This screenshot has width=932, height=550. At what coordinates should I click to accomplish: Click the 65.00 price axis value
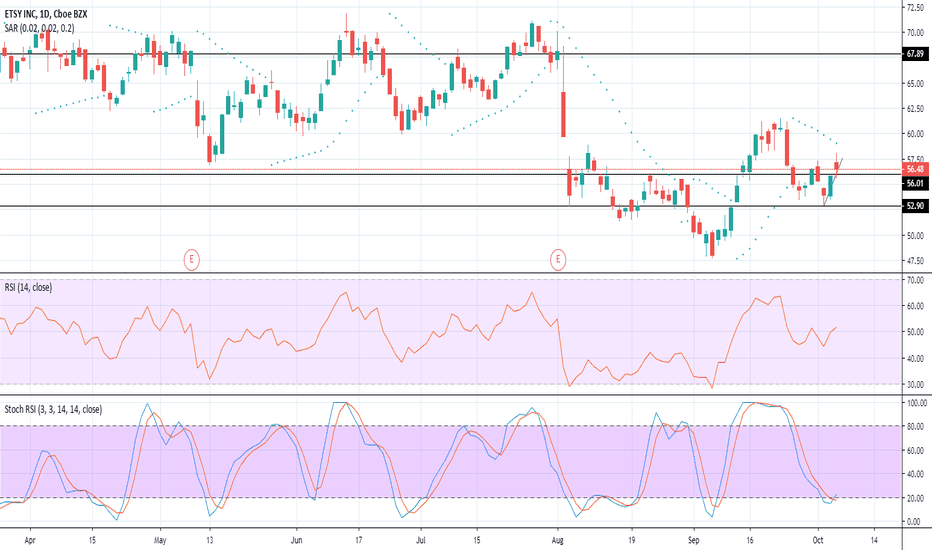(915, 83)
